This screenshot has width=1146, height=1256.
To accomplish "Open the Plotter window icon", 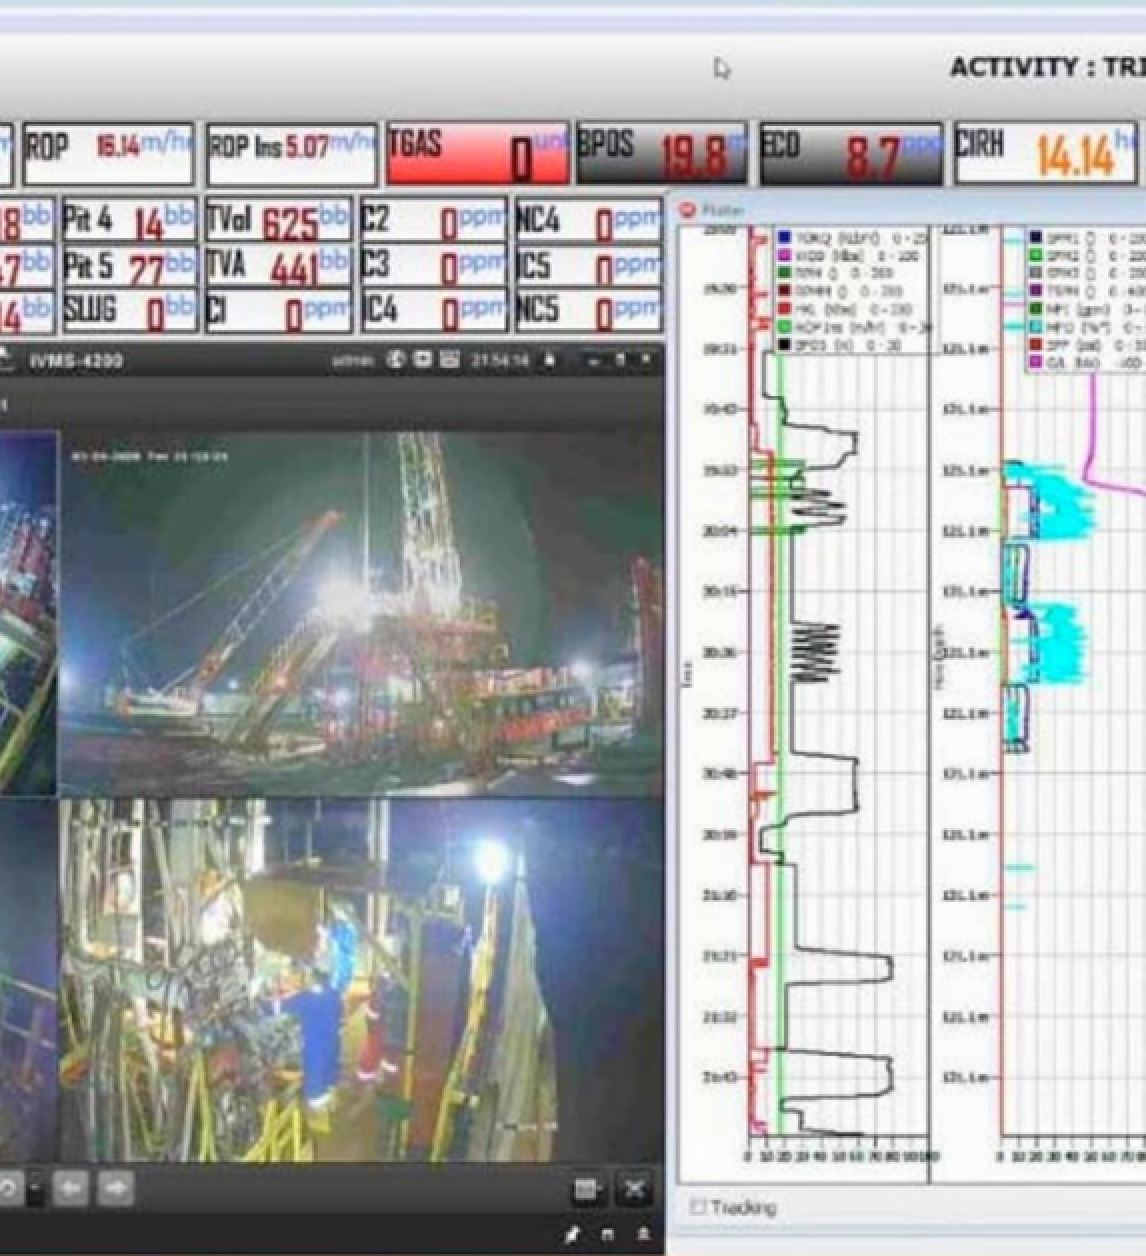I will tap(688, 210).
